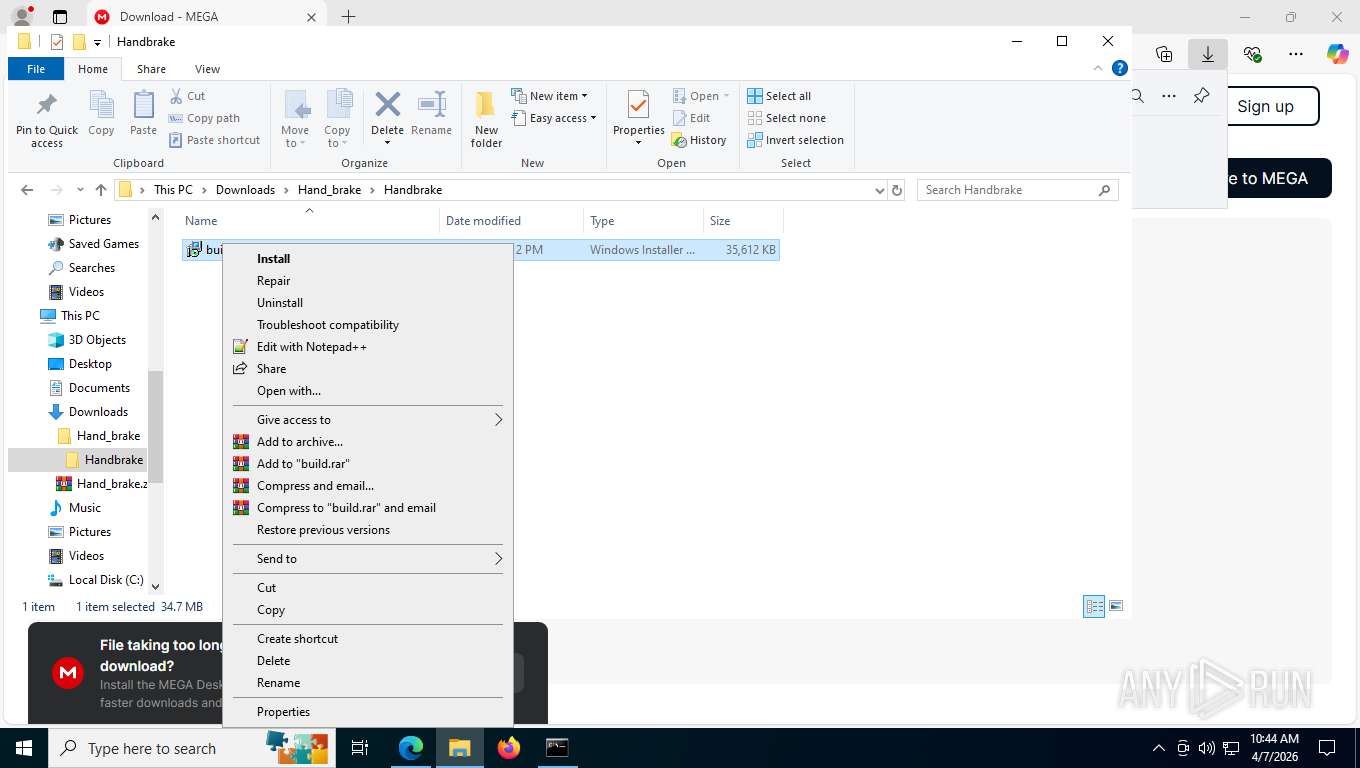This screenshot has width=1360, height=768.
Task: Open the Share ribbon tab
Action: (151, 69)
